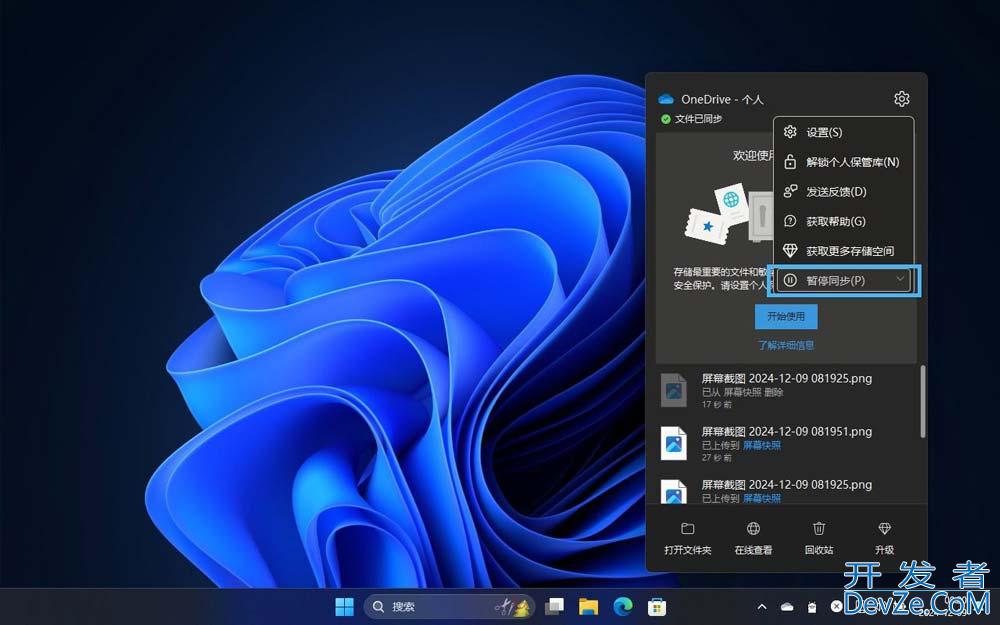
Task: Click the image thumbnail of 081951.png
Action: (x=673, y=443)
